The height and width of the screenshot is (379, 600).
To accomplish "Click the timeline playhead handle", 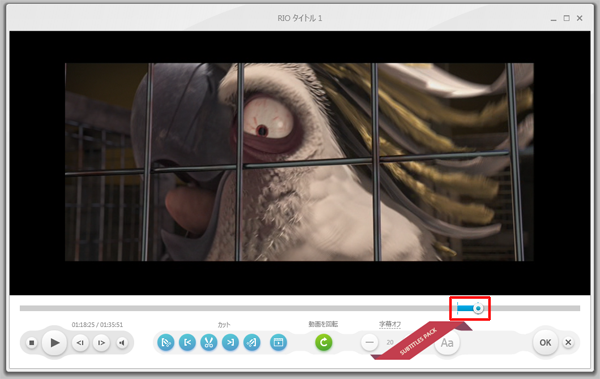I will click(x=478, y=308).
